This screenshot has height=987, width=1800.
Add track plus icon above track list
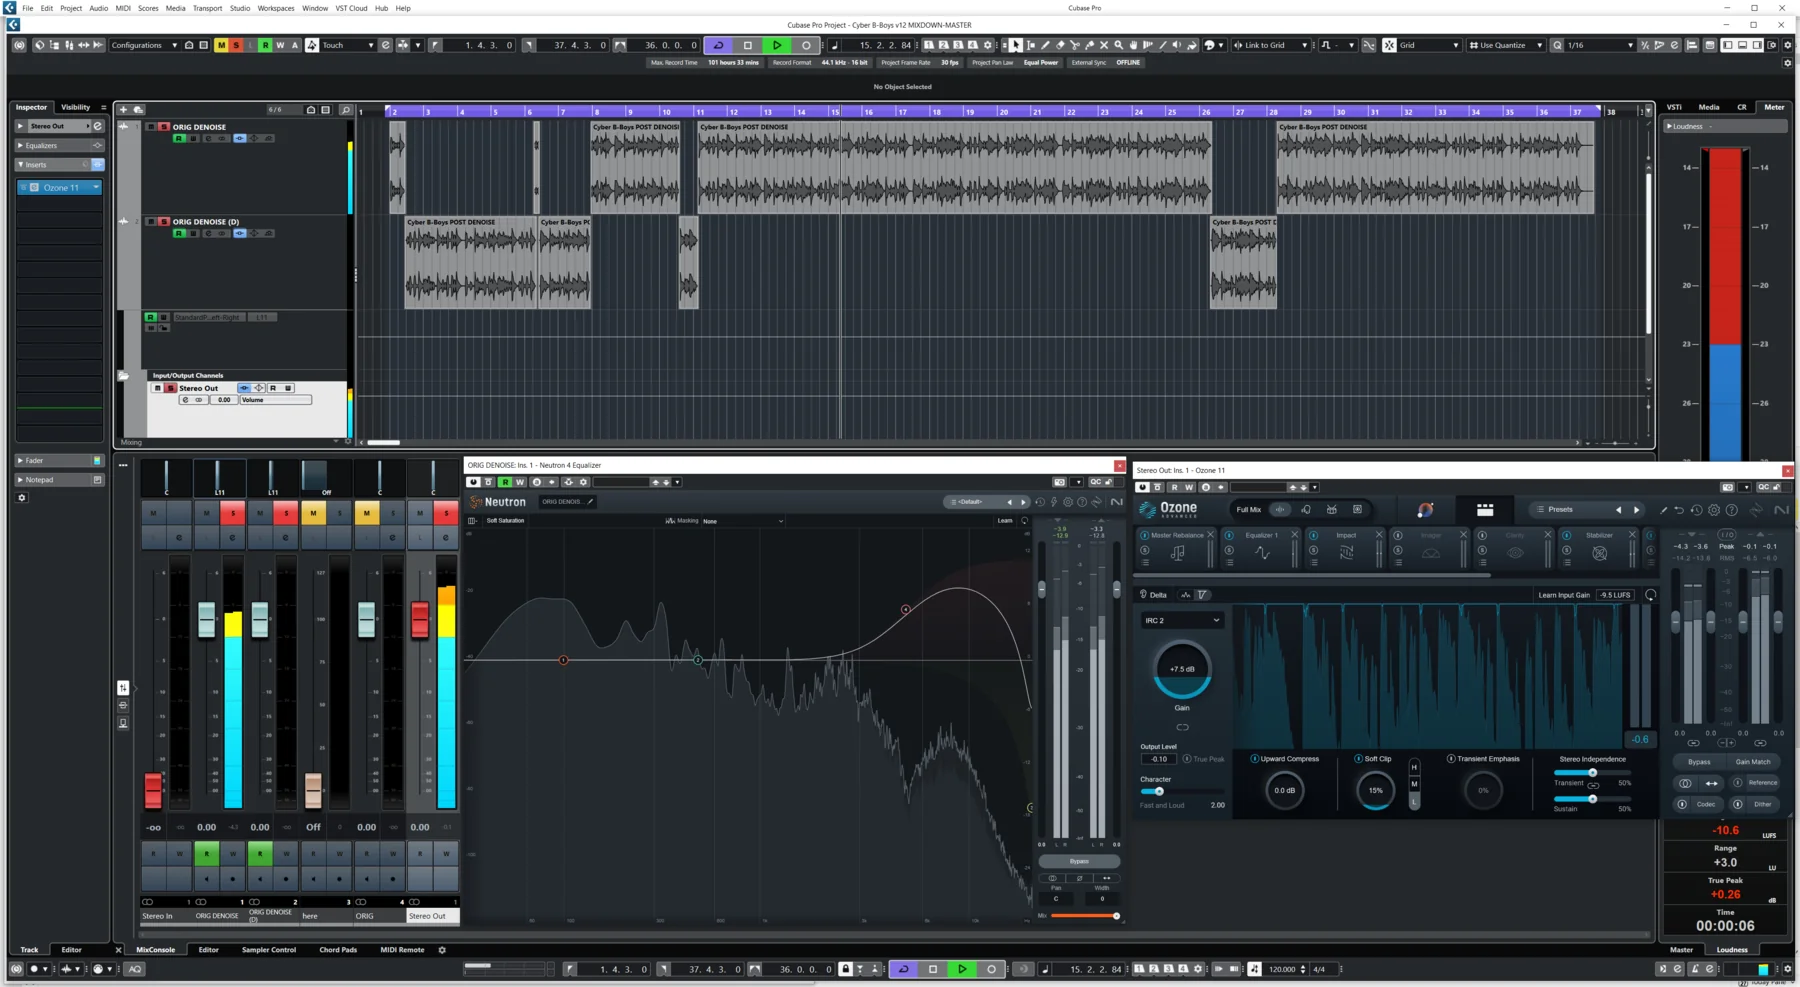(124, 110)
